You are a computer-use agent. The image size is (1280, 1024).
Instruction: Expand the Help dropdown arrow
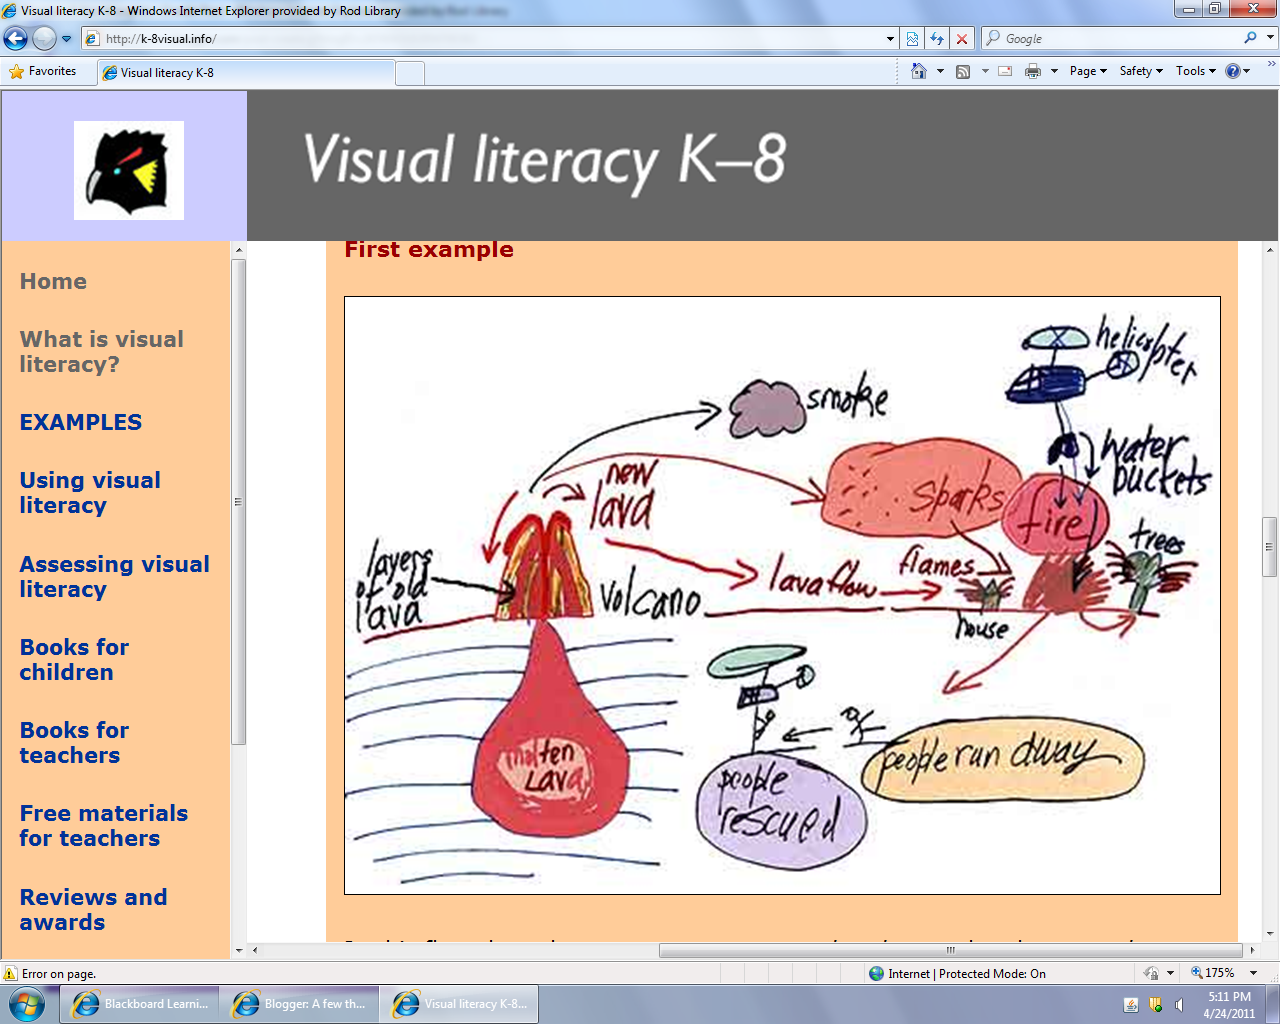coord(1246,71)
